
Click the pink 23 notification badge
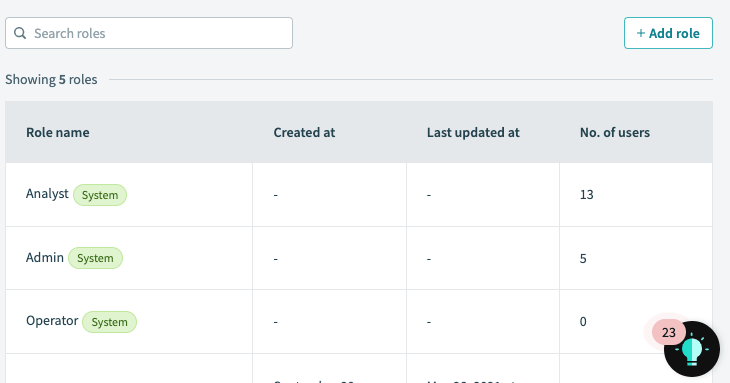[x=669, y=332]
